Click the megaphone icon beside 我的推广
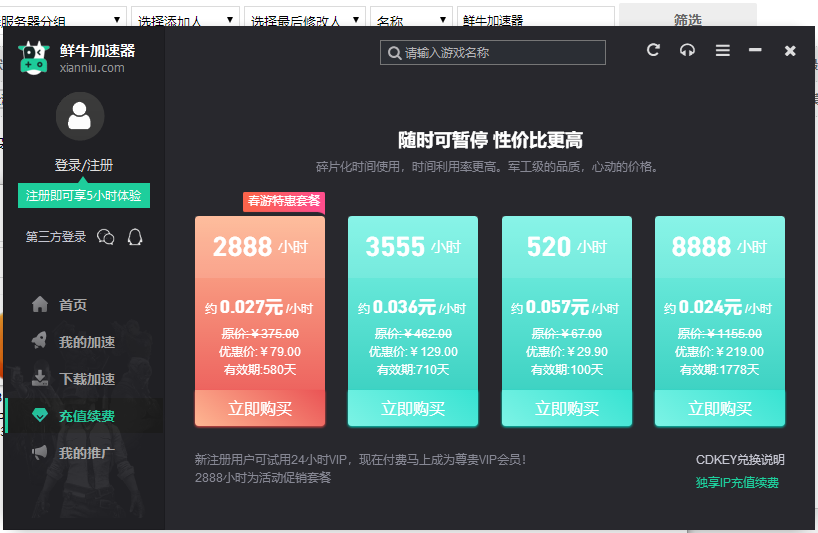818x533 pixels. tap(40, 452)
